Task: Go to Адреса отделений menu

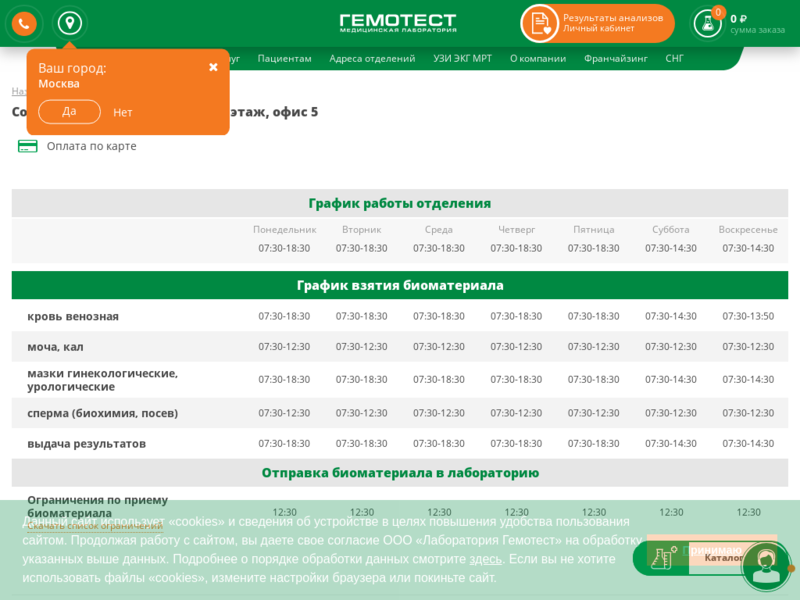Action: click(x=372, y=58)
